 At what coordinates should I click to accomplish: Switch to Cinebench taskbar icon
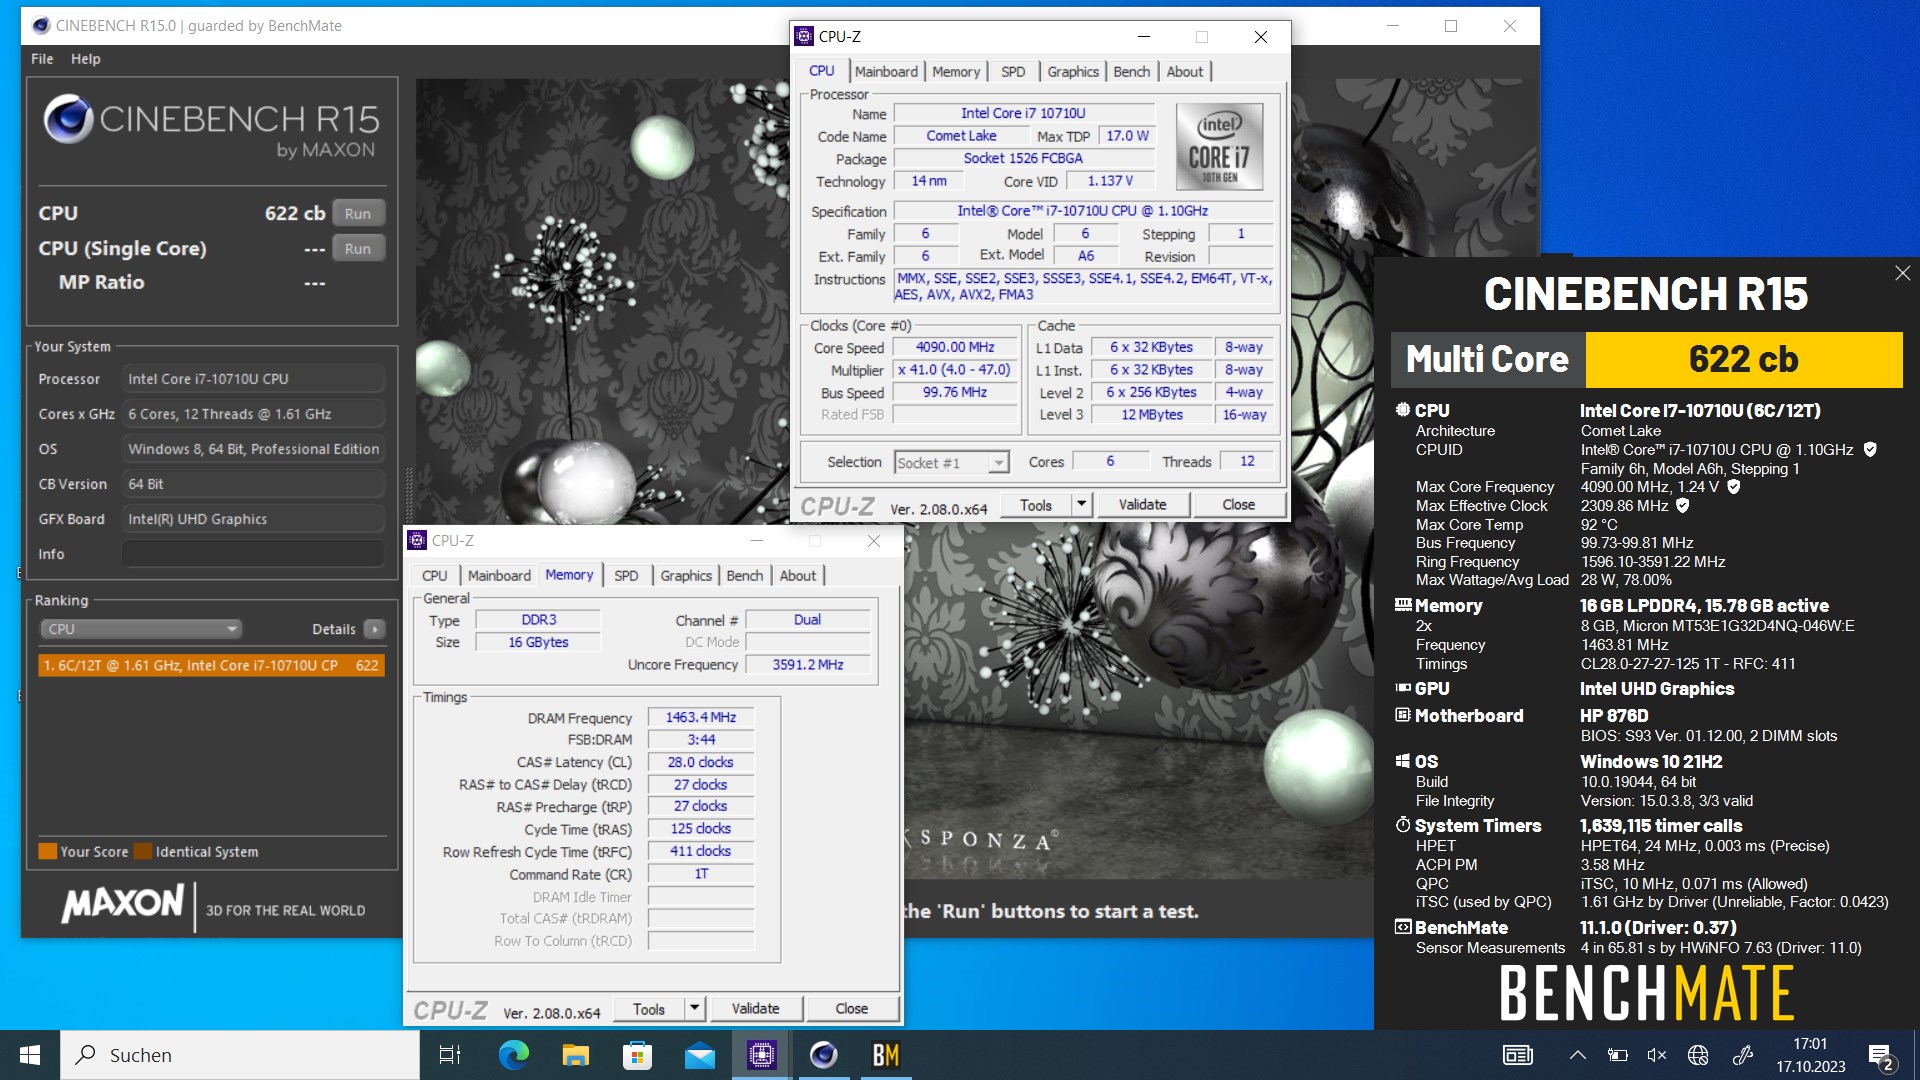click(x=823, y=1055)
